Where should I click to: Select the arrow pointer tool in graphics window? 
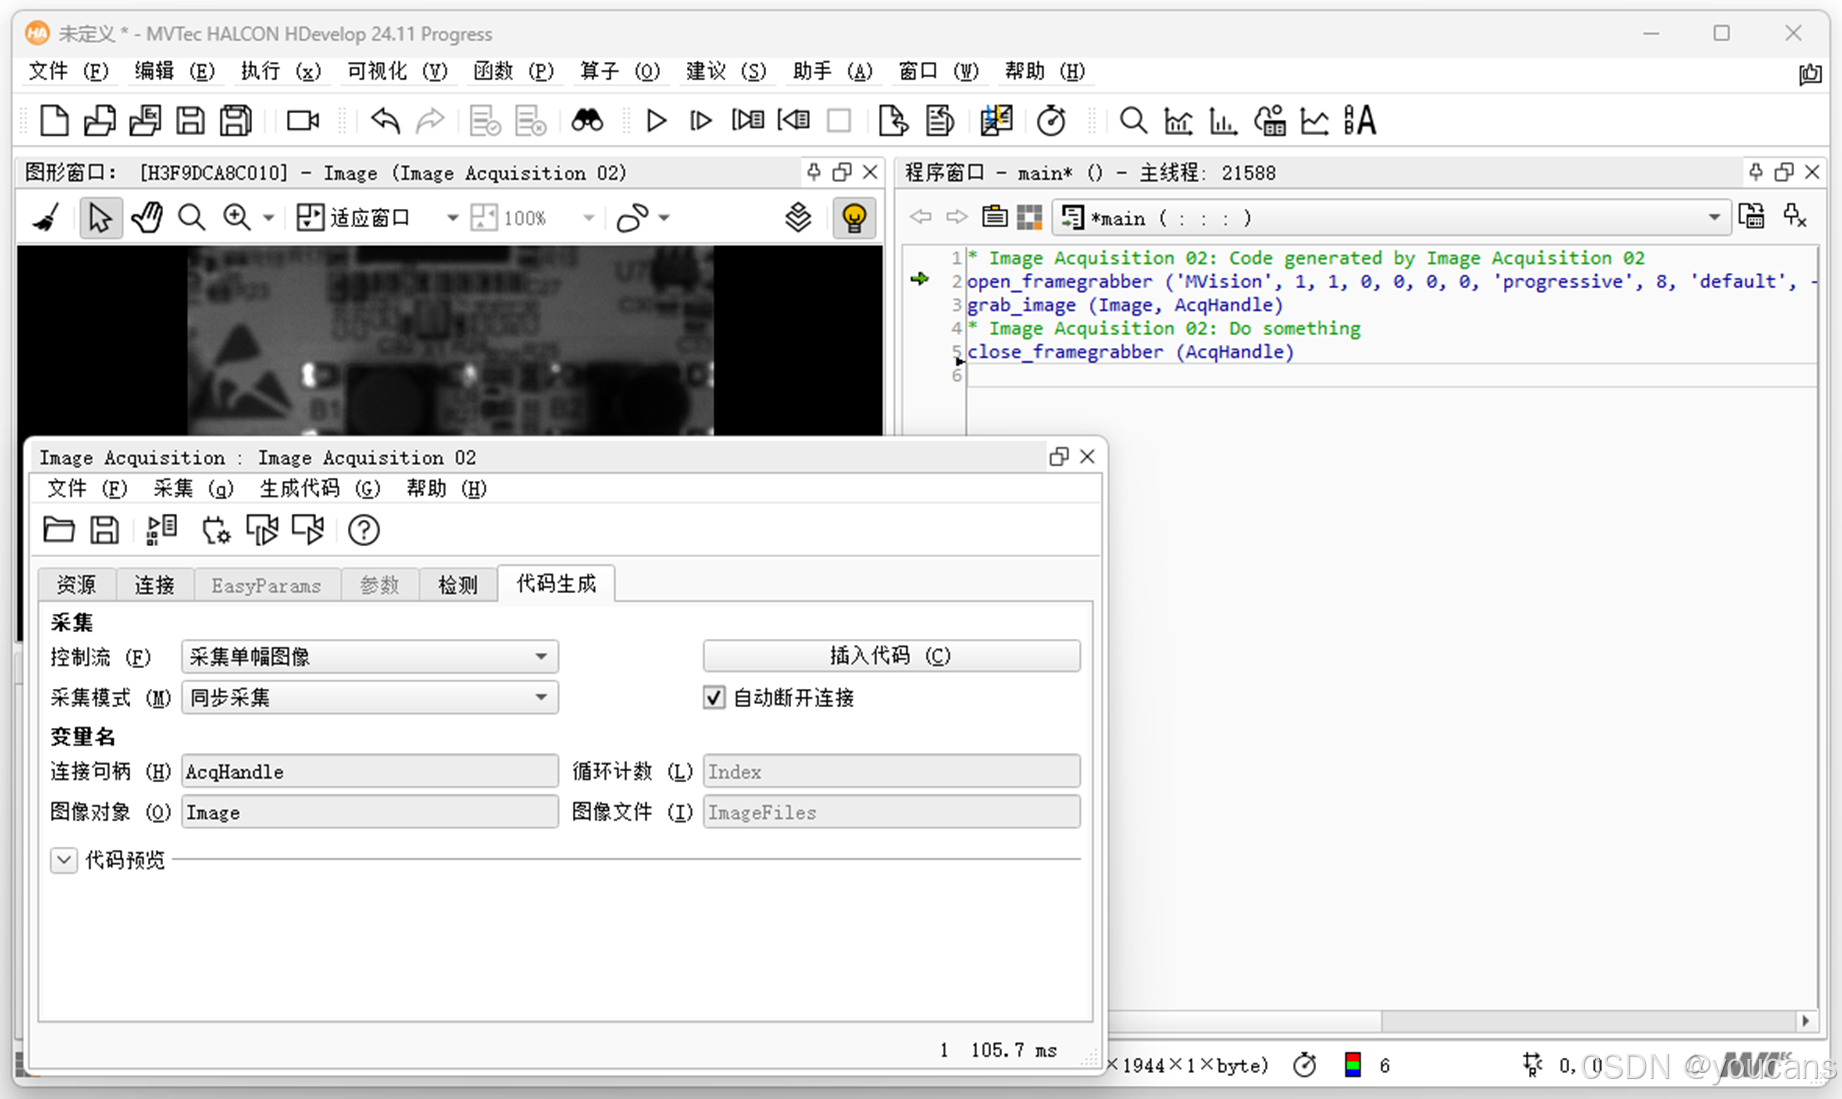(100, 217)
